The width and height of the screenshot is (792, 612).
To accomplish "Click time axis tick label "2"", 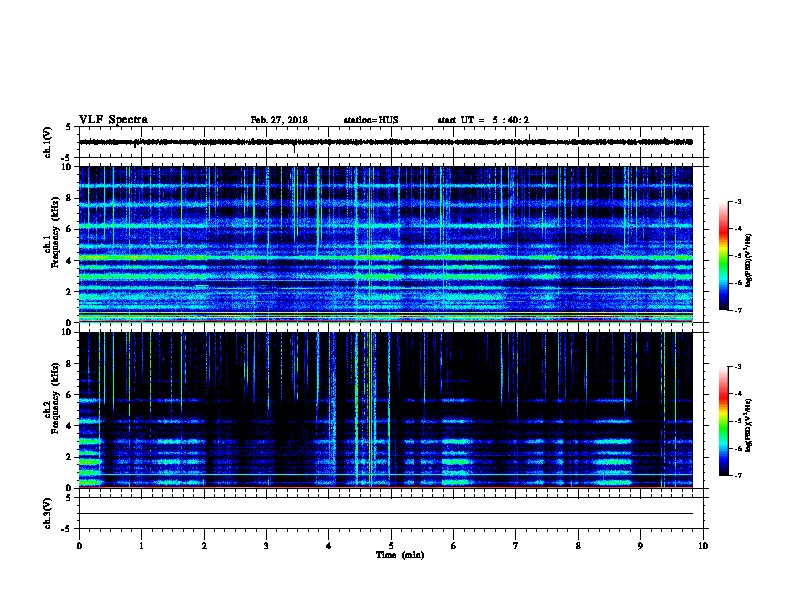I will (x=204, y=546).
